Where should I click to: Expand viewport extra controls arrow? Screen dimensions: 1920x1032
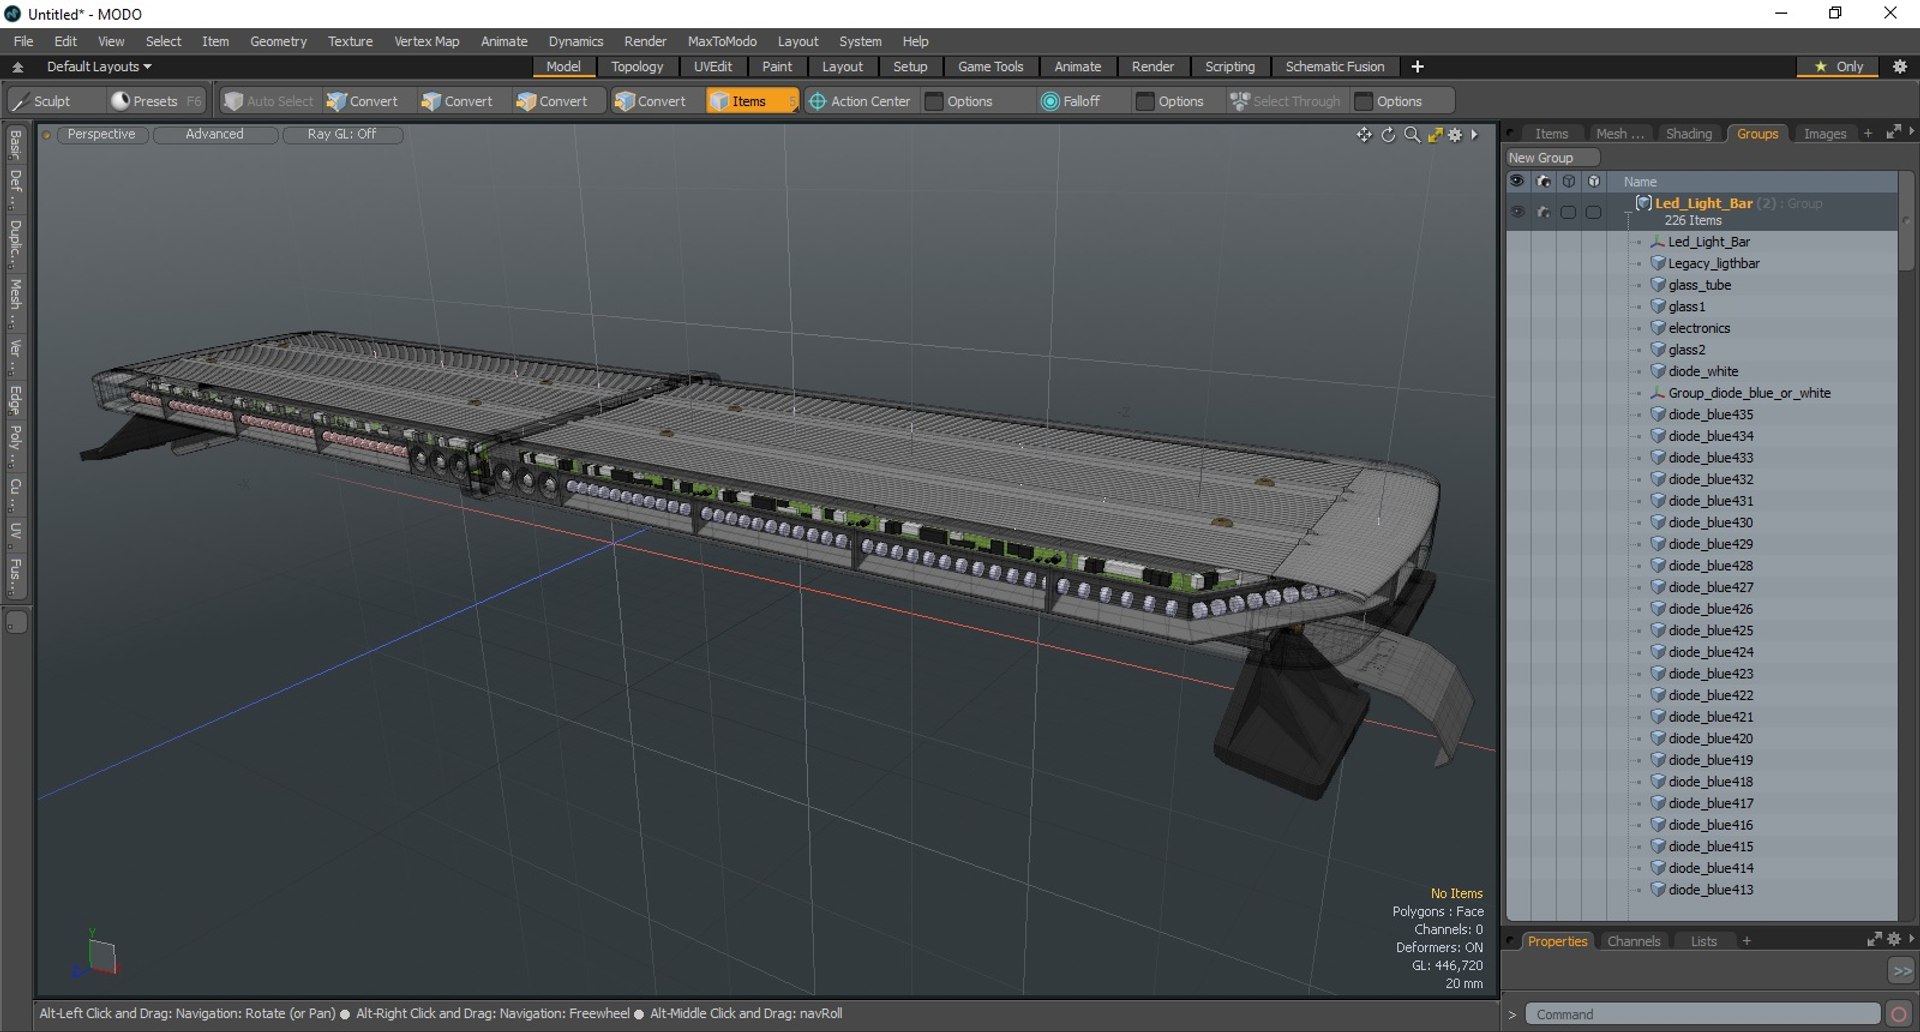click(x=1474, y=135)
